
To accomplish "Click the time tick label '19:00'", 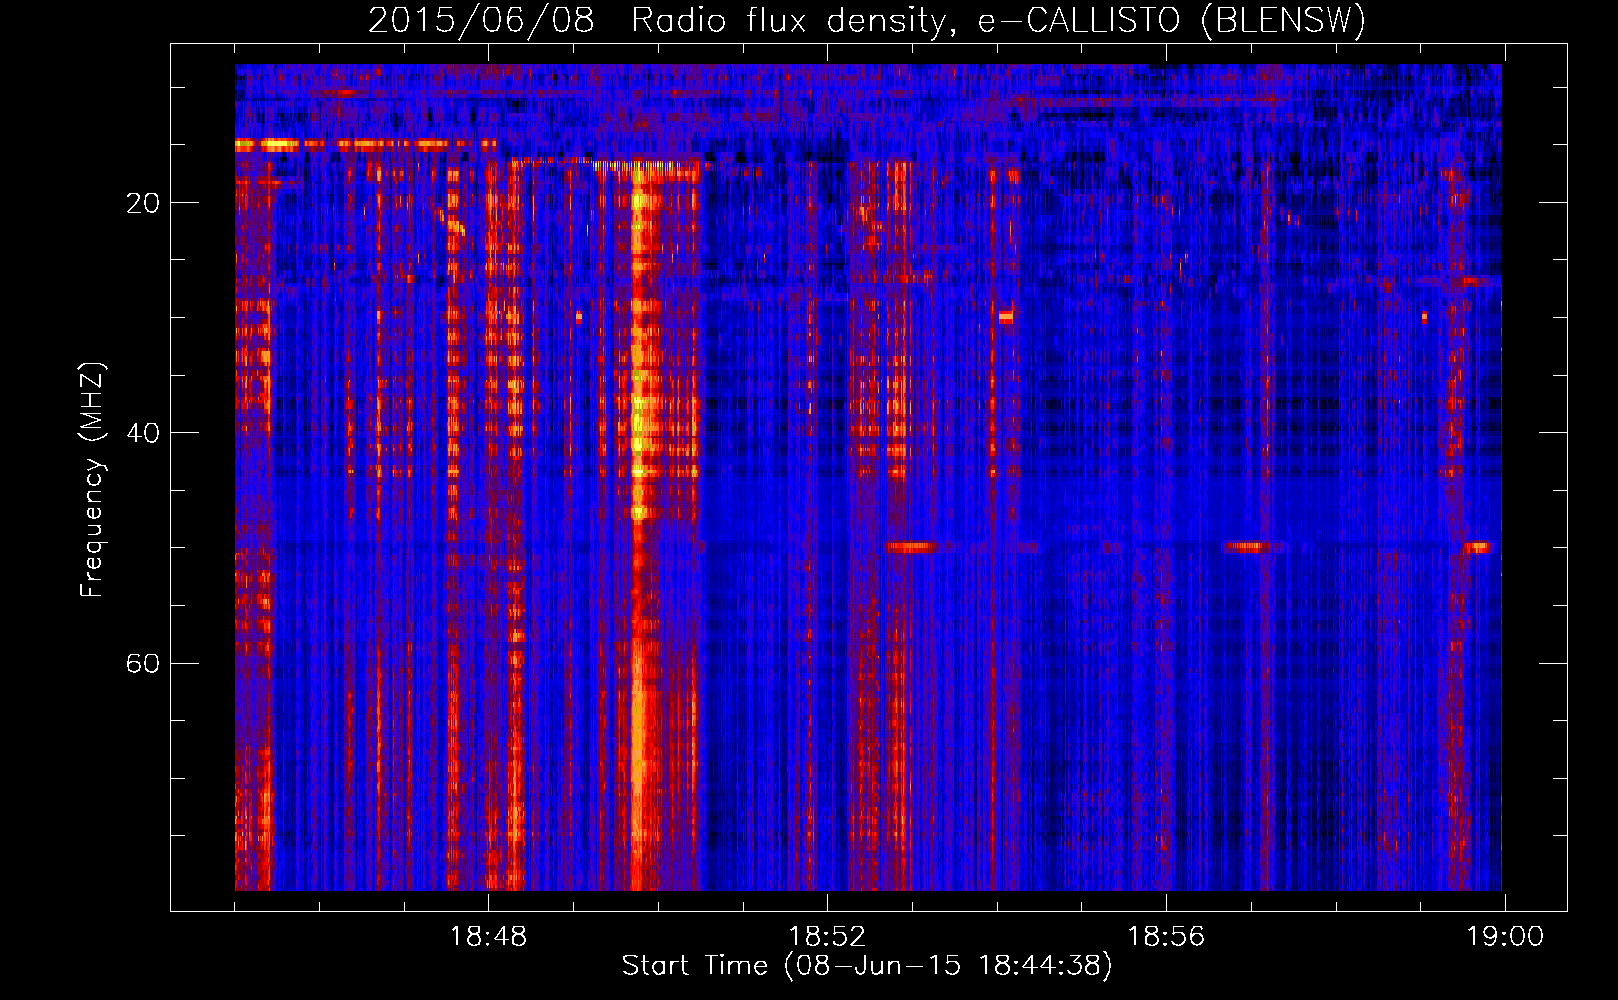I will coord(1505,937).
